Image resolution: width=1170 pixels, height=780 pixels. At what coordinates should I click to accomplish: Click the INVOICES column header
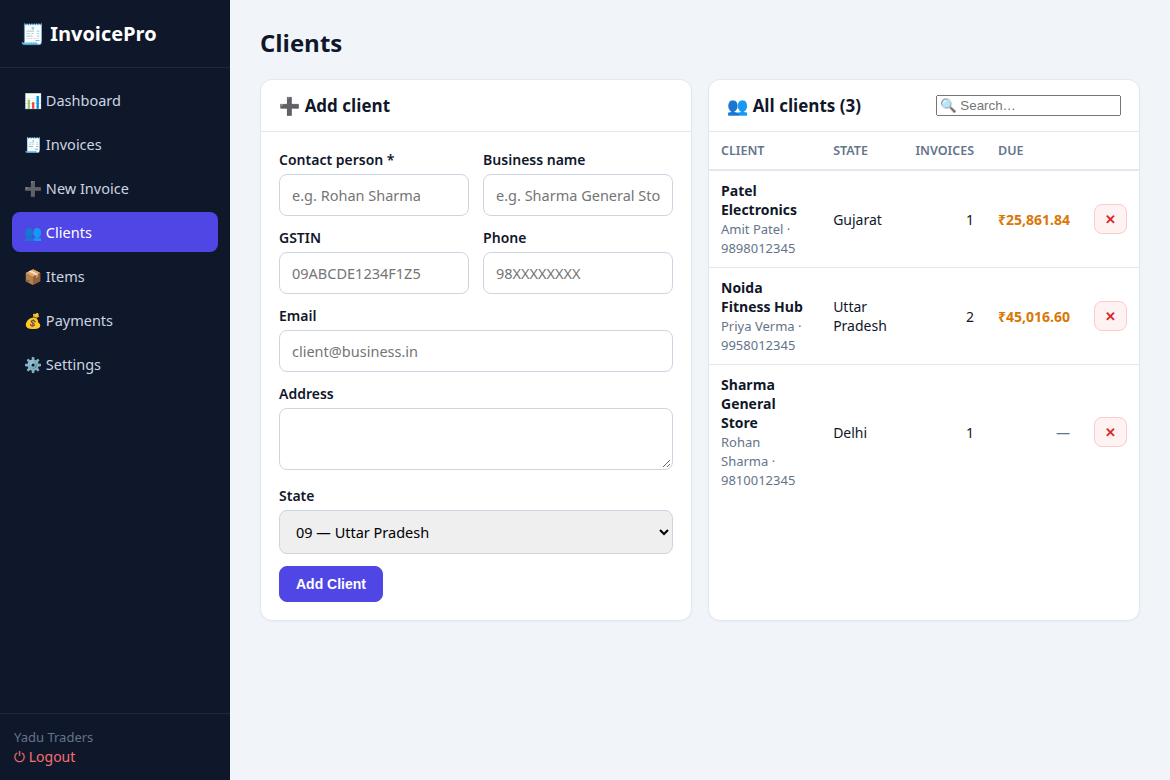(945, 151)
